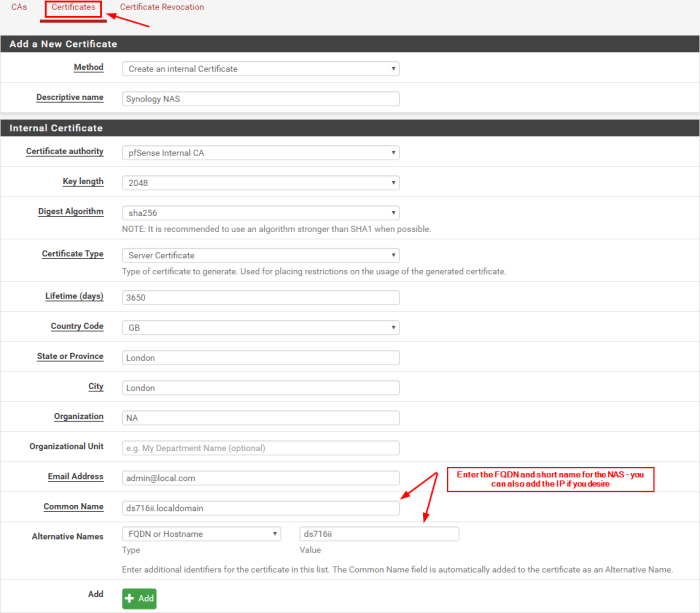
Task: Click the Alternative Names value field
Action: (x=379, y=534)
